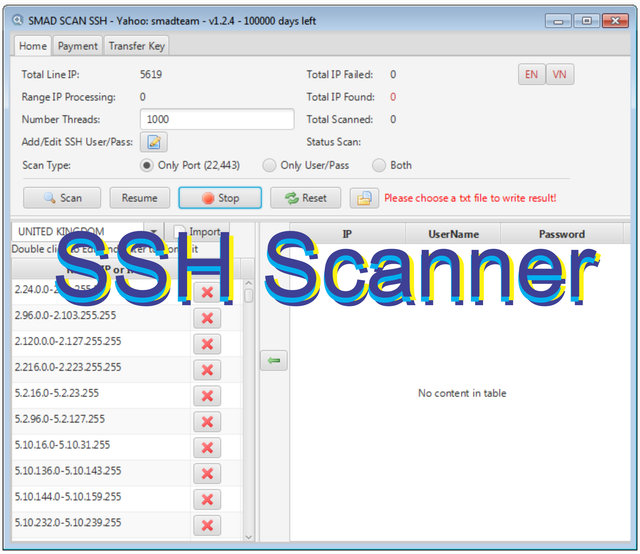This screenshot has height=554, width=640.
Task: Select the 5.2.96.0-5.2.127.255 row text
Action: coord(60,419)
